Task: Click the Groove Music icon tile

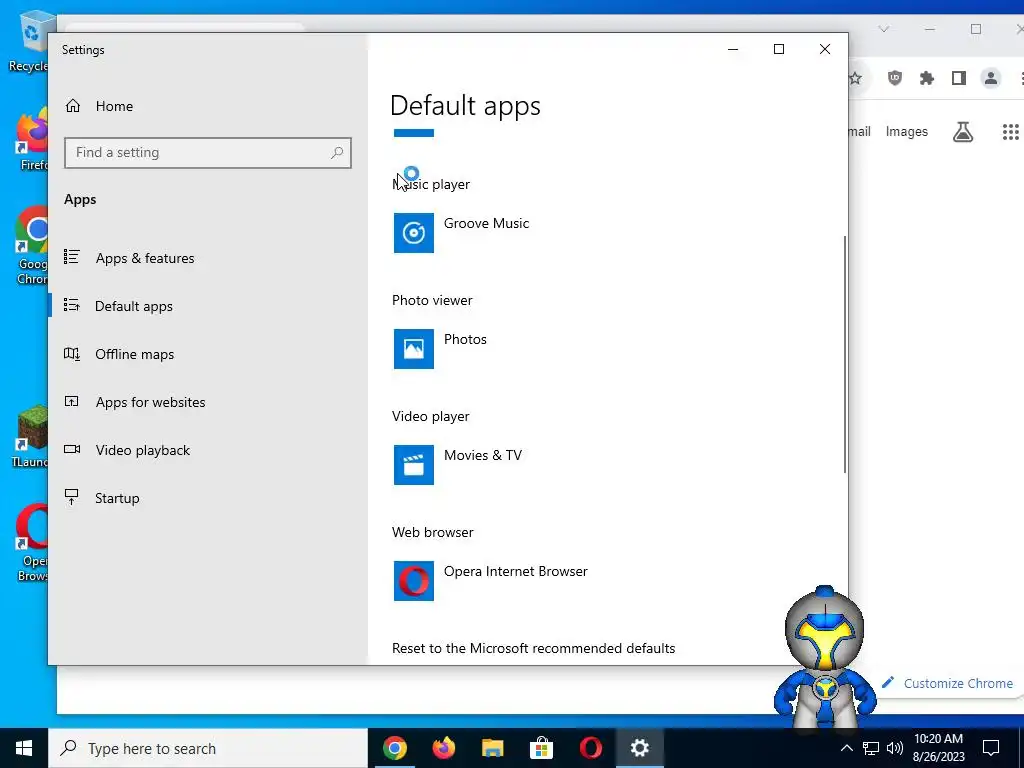Action: (414, 233)
